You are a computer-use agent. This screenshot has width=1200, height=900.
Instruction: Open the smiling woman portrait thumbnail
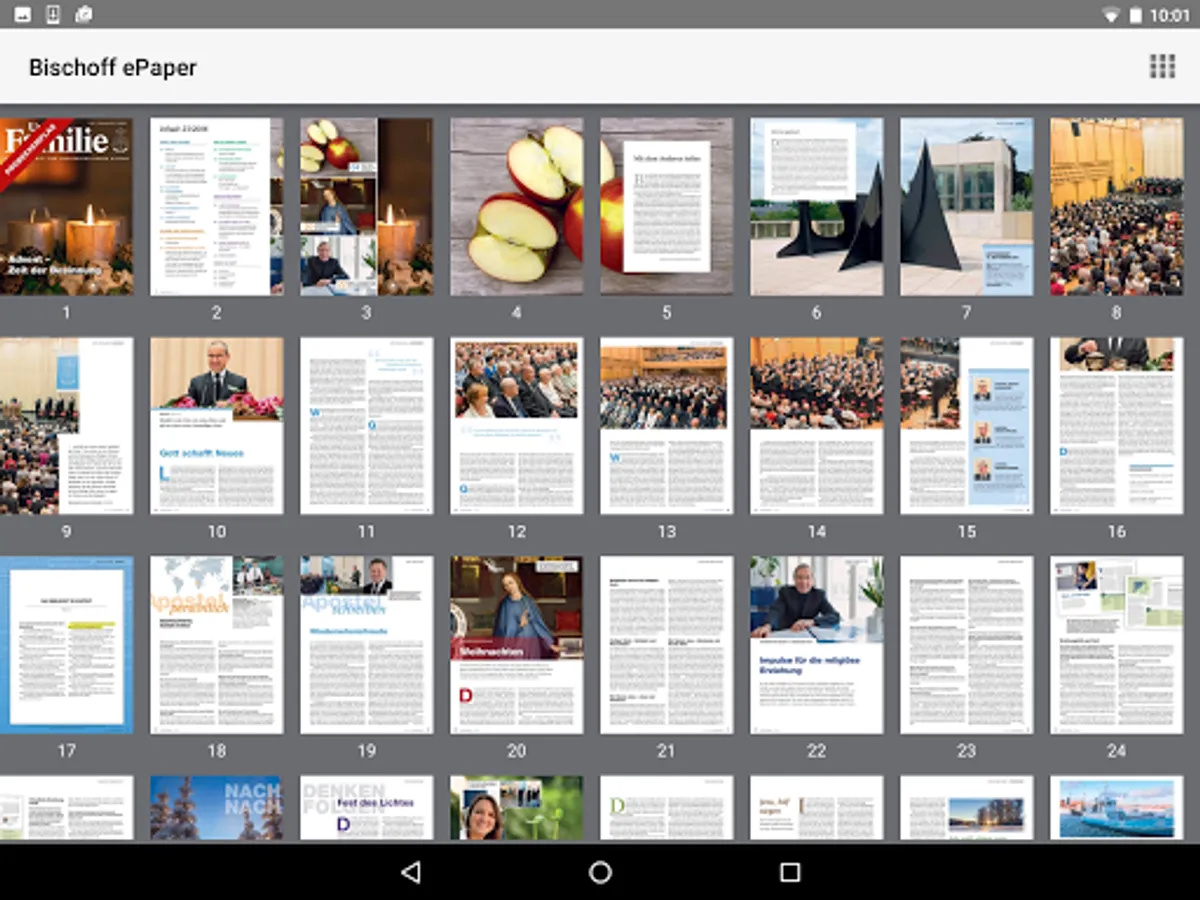(517, 808)
